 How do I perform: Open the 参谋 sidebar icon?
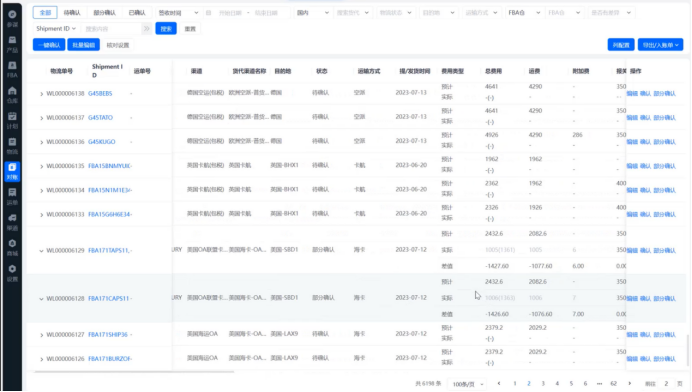(12, 18)
